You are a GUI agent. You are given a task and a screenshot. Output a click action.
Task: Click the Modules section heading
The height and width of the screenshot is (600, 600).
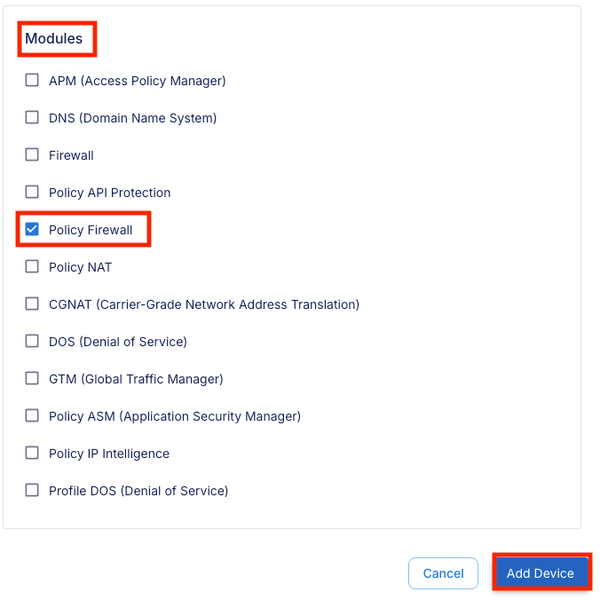pyautogui.click(x=54, y=39)
